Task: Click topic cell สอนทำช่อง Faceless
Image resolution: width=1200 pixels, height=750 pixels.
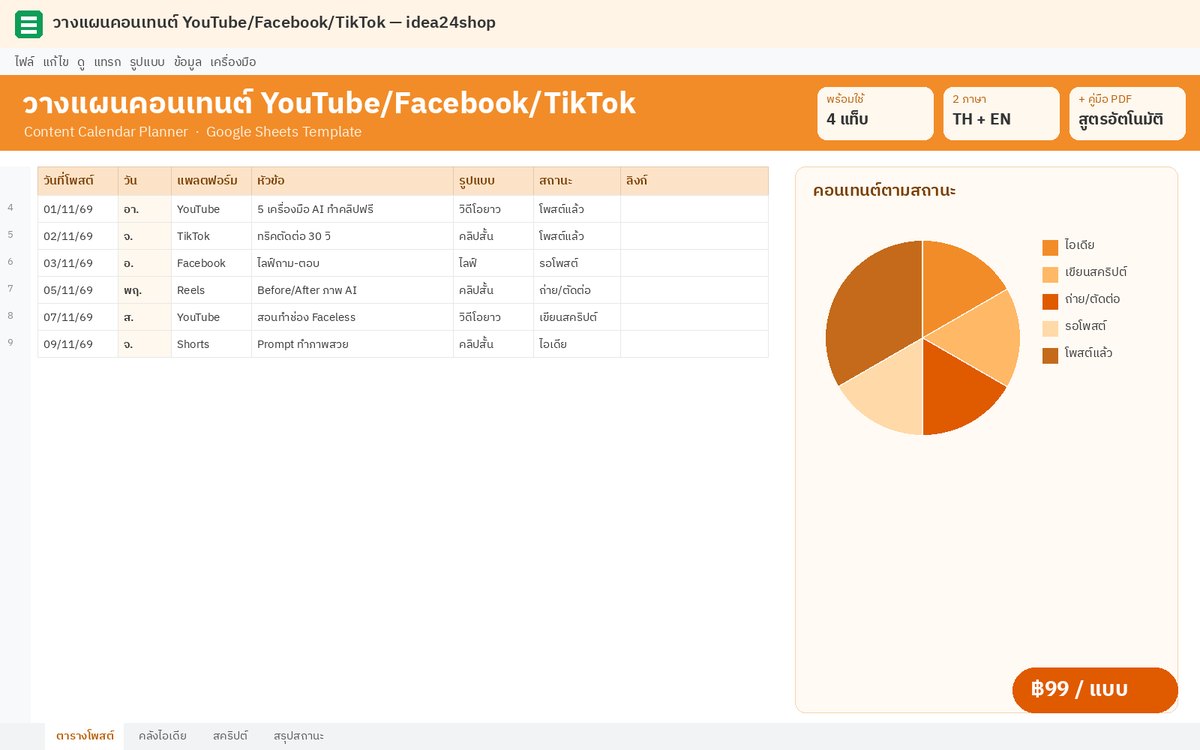Action: point(352,317)
